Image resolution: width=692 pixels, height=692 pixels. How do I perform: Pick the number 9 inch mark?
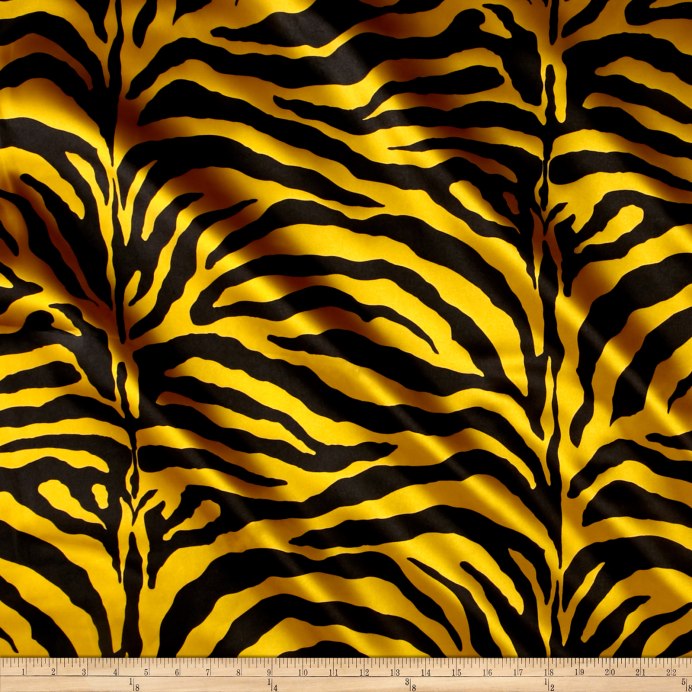[x=271, y=672]
